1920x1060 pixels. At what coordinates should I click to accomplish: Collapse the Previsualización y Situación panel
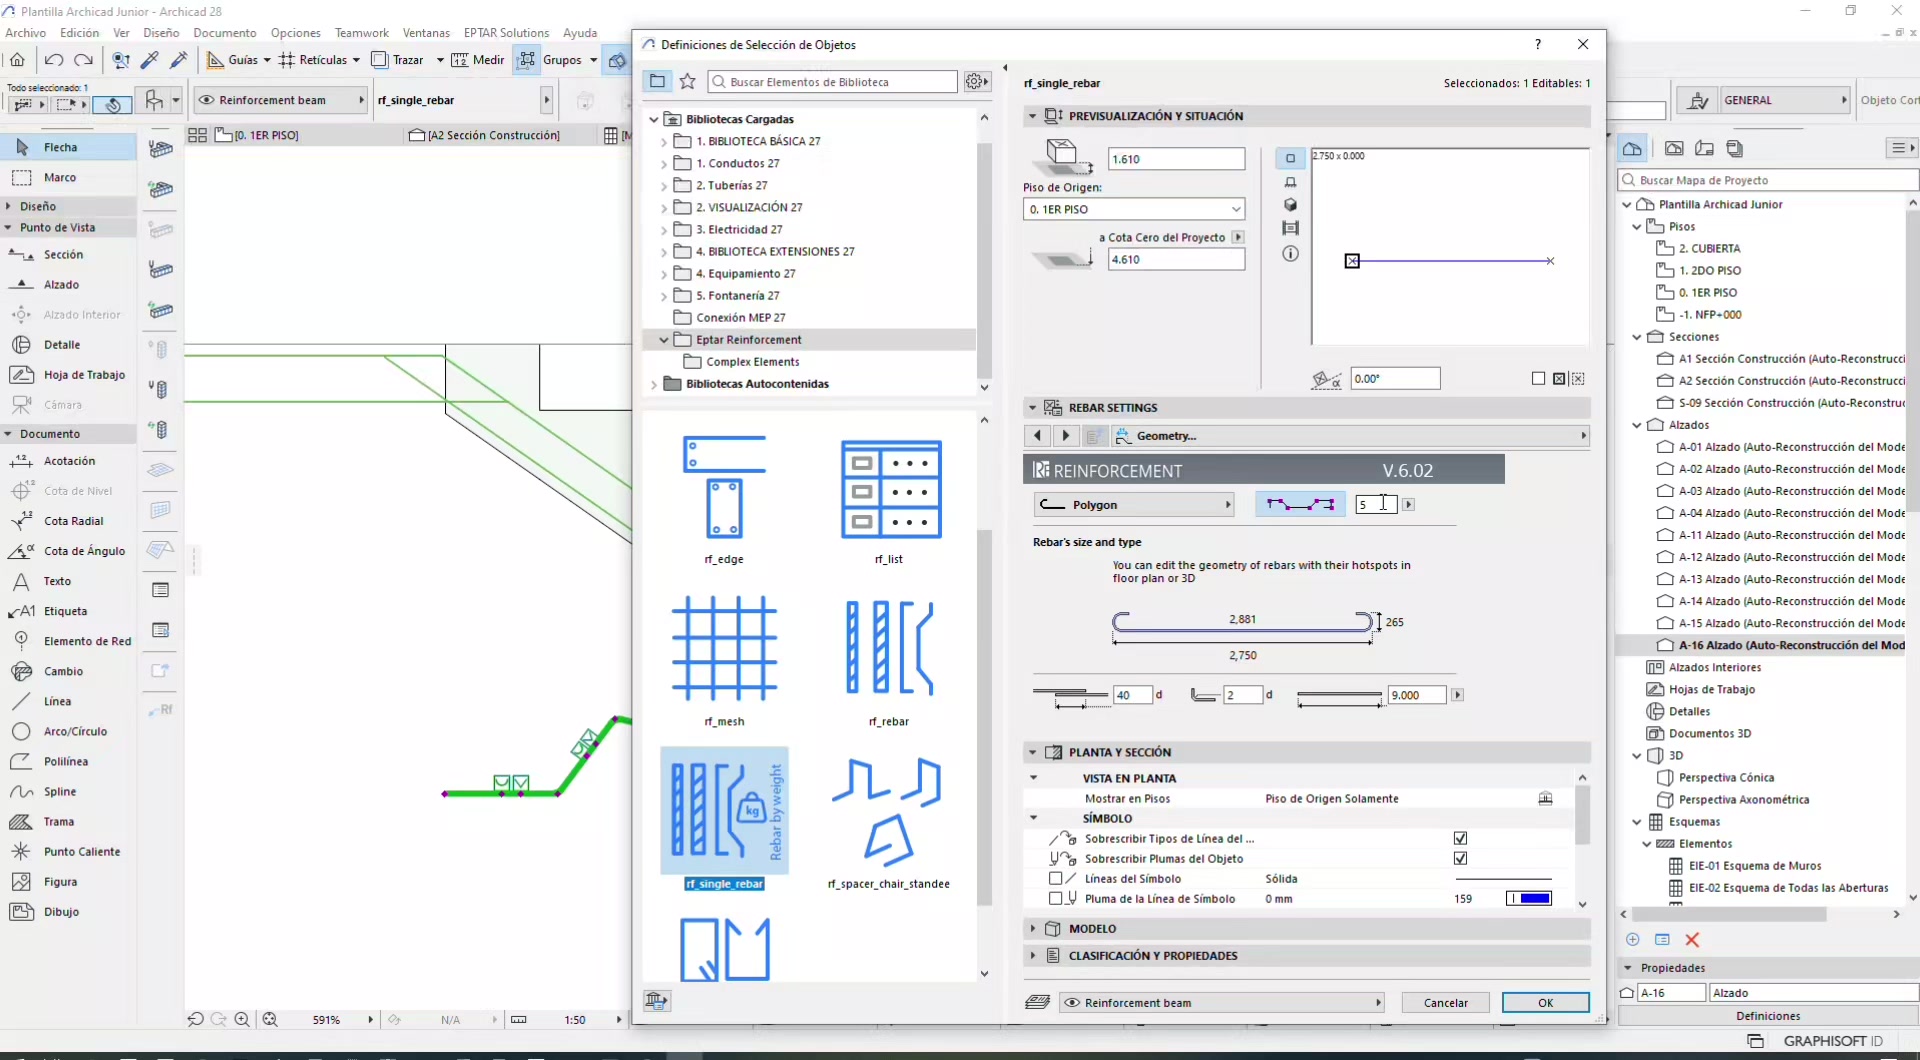(1032, 116)
